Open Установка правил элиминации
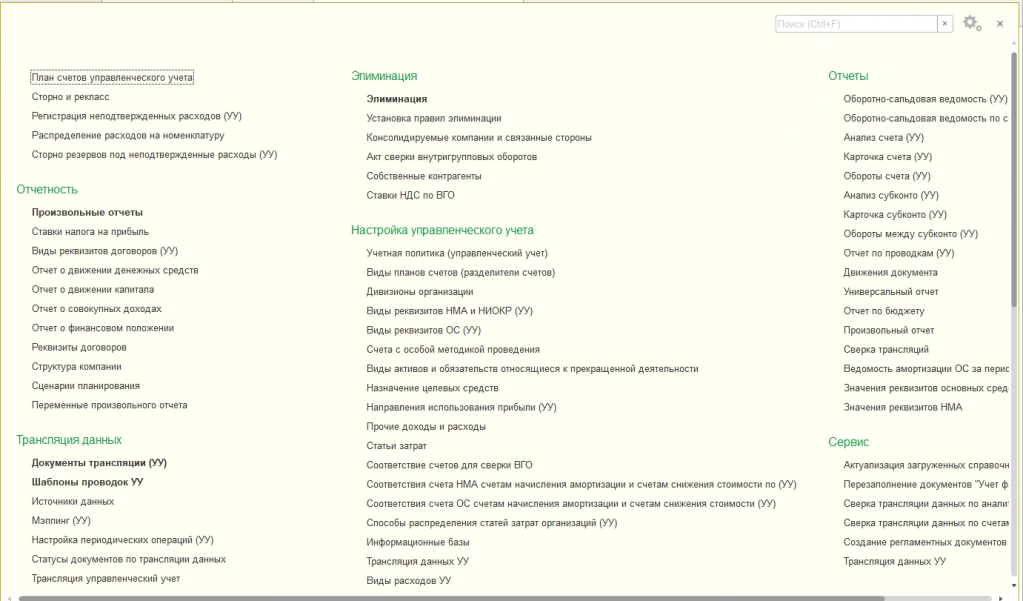Image resolution: width=1023 pixels, height=601 pixels. tap(434, 118)
